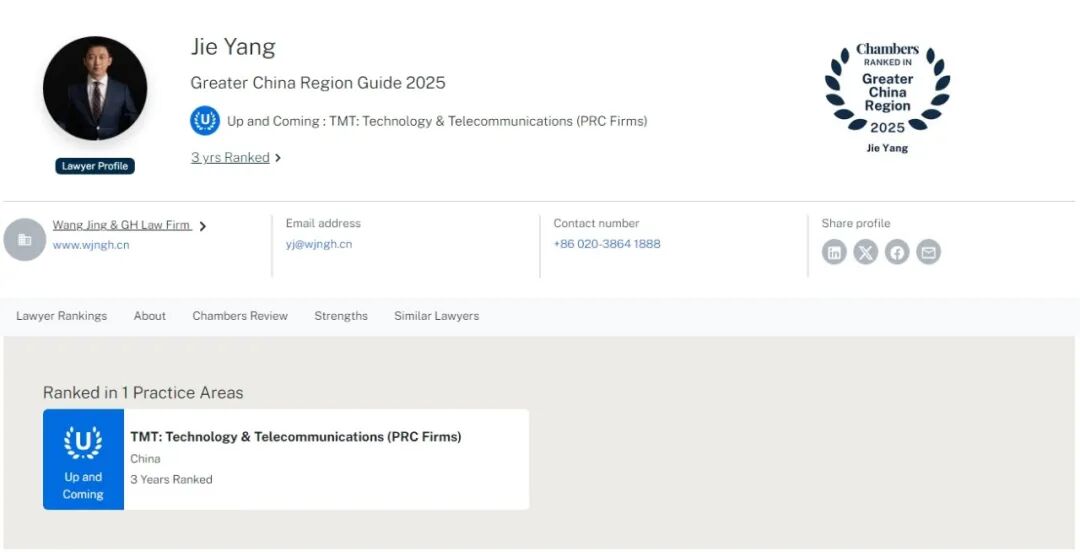Share profile on LinkedIn
The width and height of the screenshot is (1080, 552).
(x=834, y=252)
